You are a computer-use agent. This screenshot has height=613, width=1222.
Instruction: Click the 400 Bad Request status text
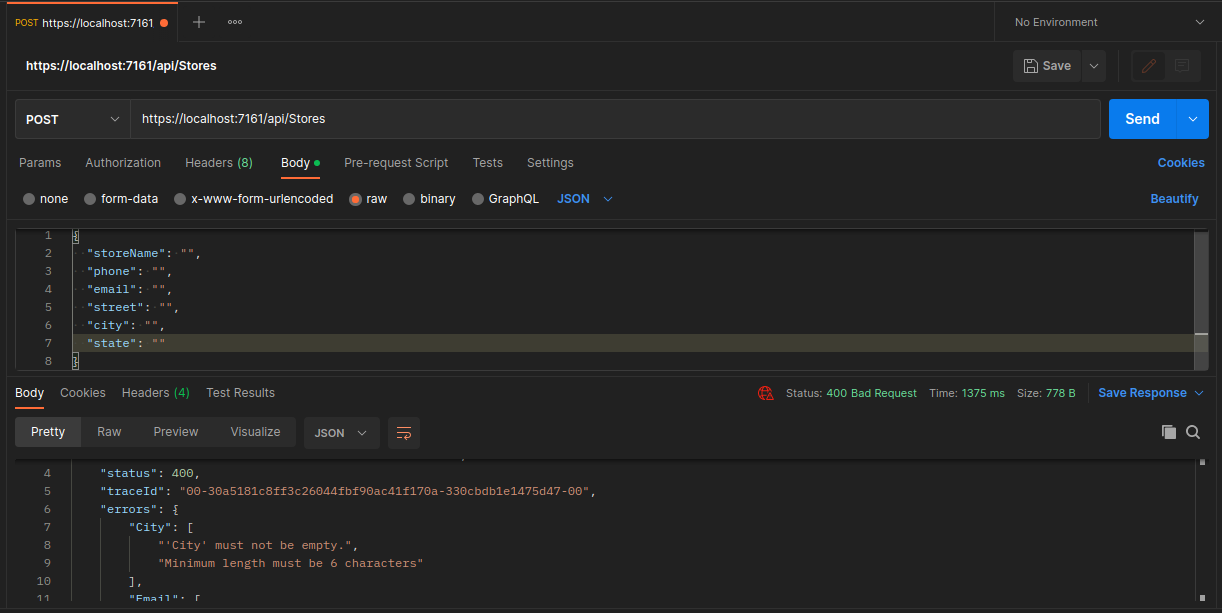coord(871,393)
